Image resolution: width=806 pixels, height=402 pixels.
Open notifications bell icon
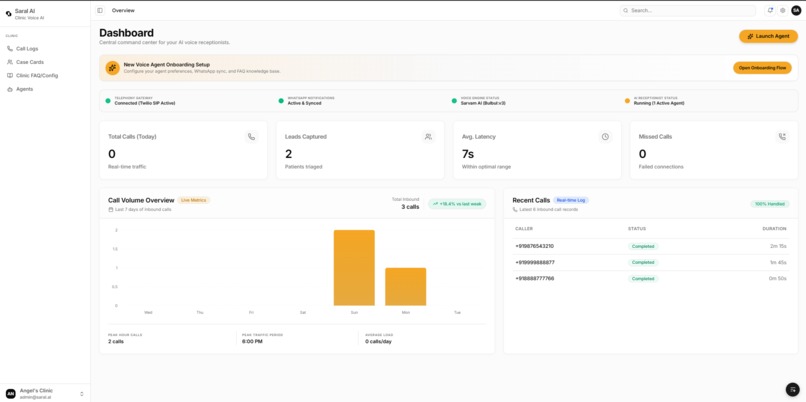pyautogui.click(x=770, y=10)
